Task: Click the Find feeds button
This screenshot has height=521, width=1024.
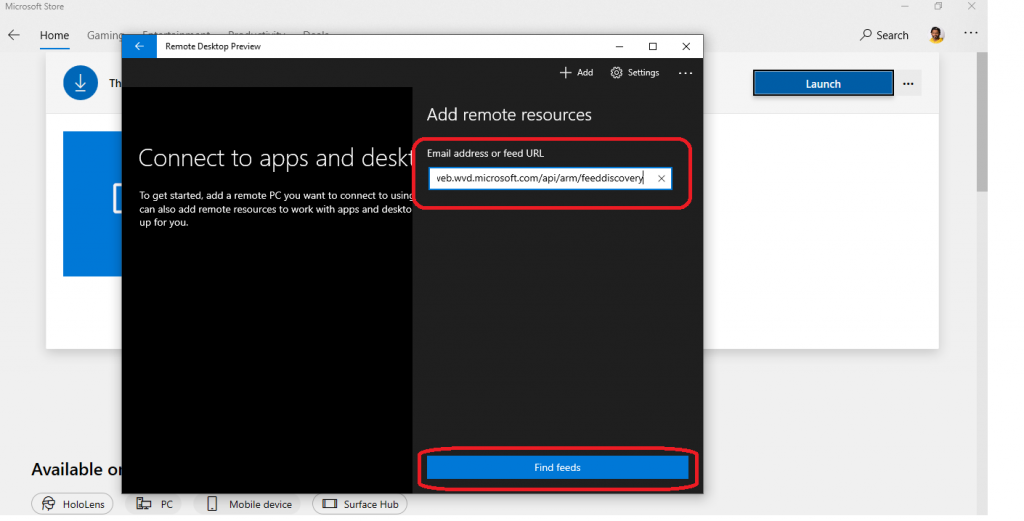Action: (x=557, y=467)
